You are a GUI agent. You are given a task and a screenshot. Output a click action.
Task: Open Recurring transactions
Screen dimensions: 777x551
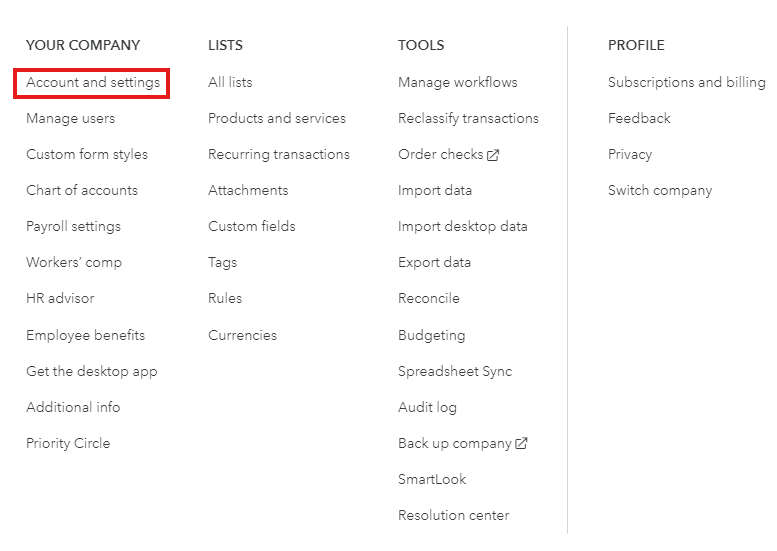pyautogui.click(x=278, y=155)
